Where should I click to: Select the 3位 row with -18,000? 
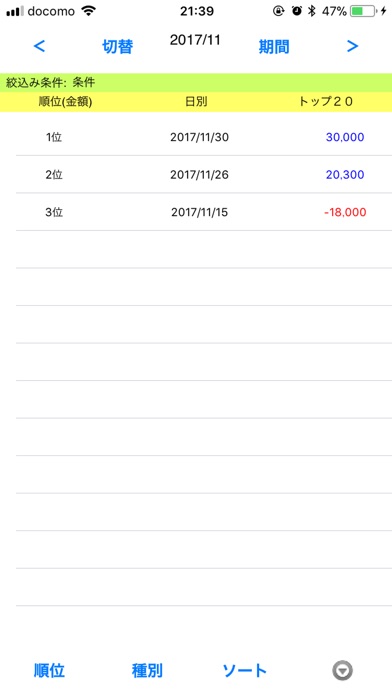pyautogui.click(x=204, y=212)
